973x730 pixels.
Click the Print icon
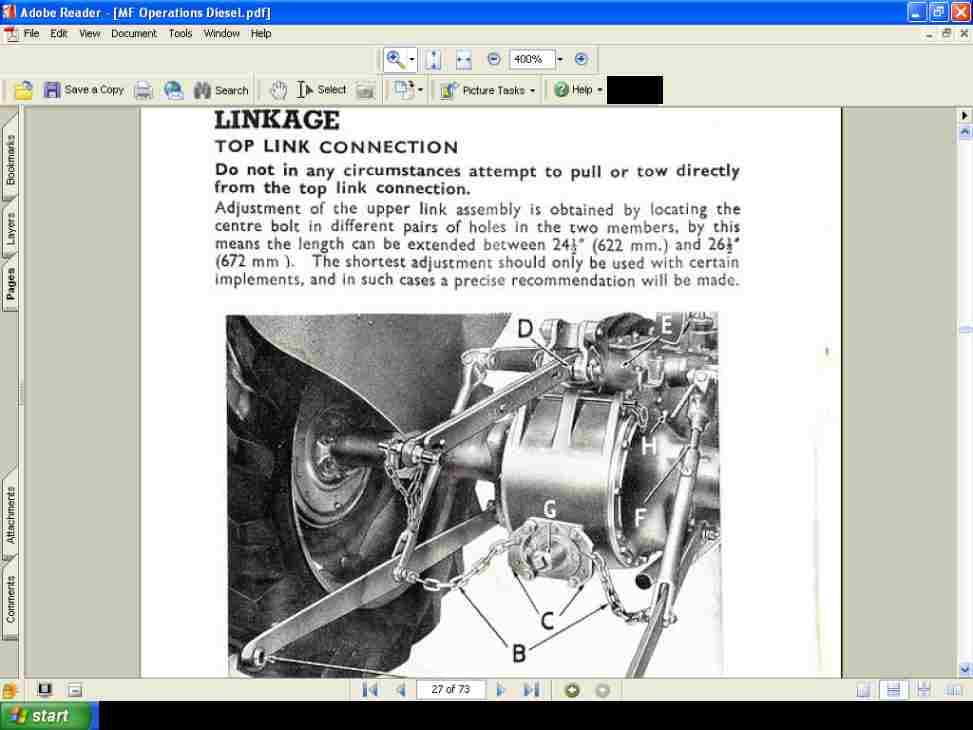pyautogui.click(x=142, y=89)
